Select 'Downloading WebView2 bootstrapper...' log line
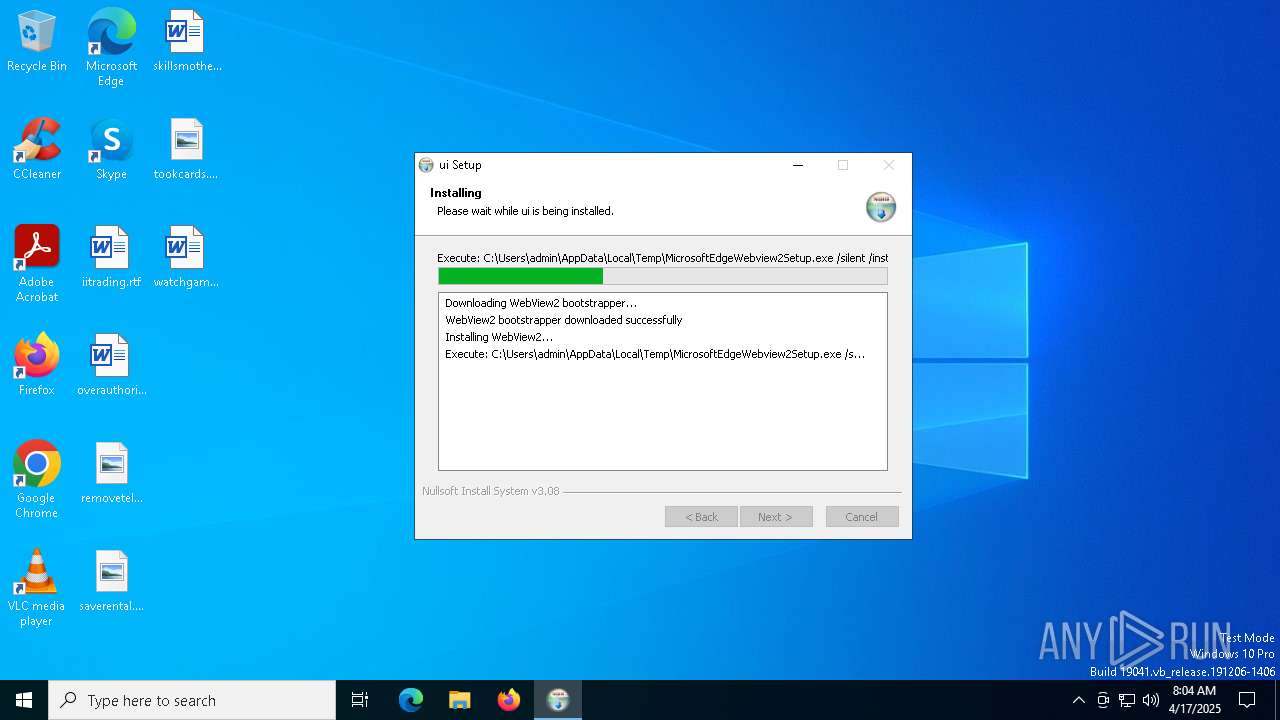The image size is (1280, 720). [541, 303]
